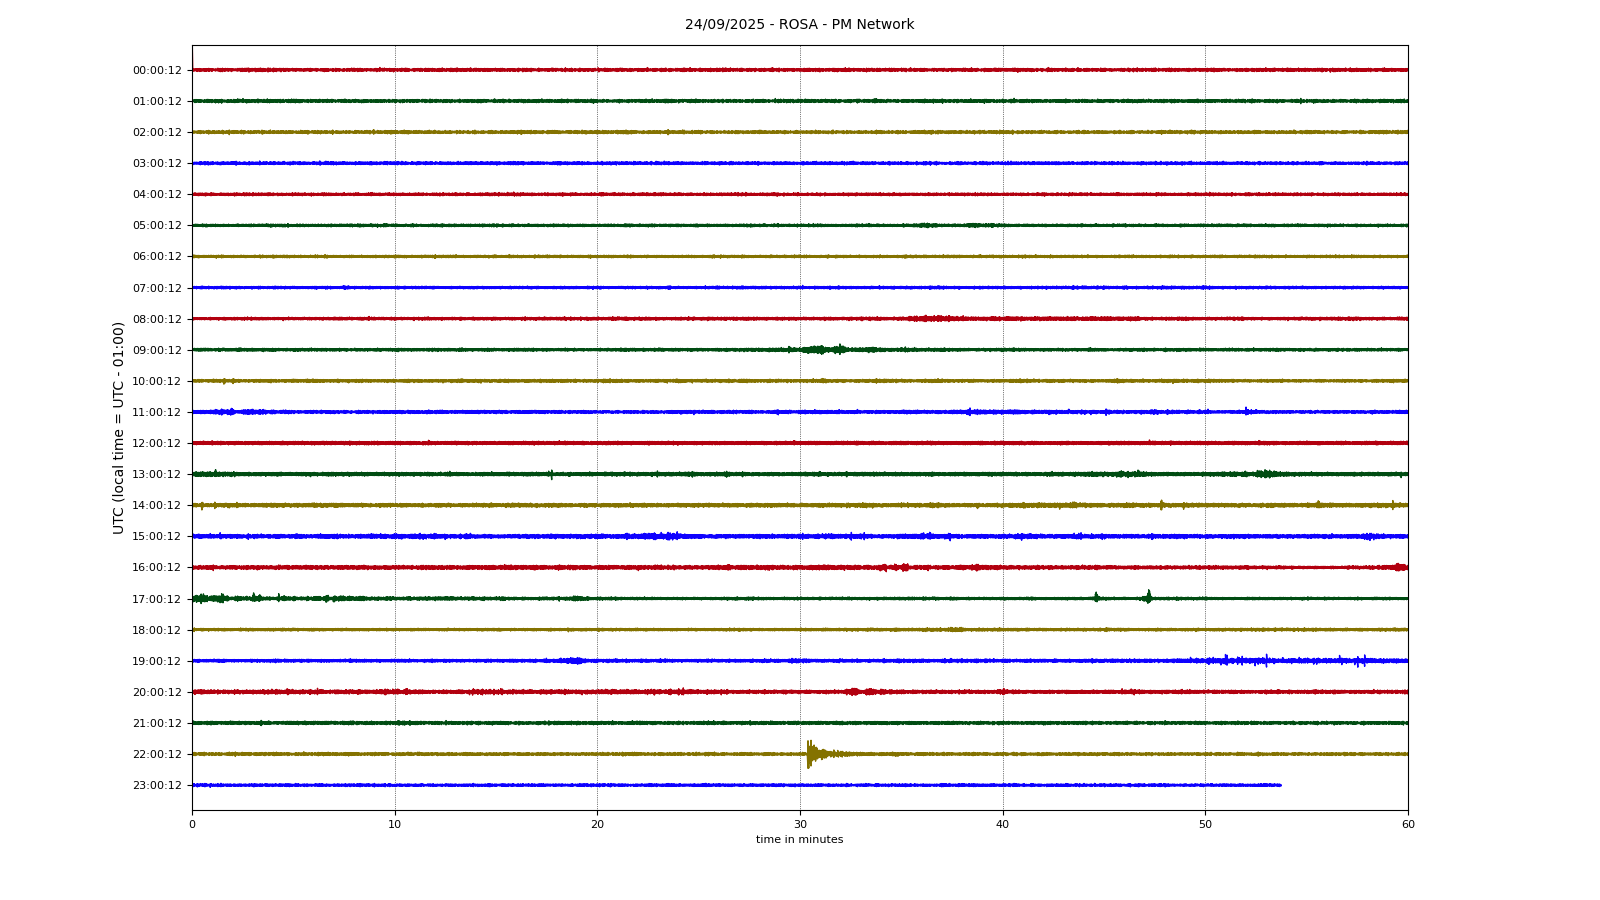1600x900 pixels.
Task: Click the large seismic event on 22:00:12 trace
Action: coord(810,754)
